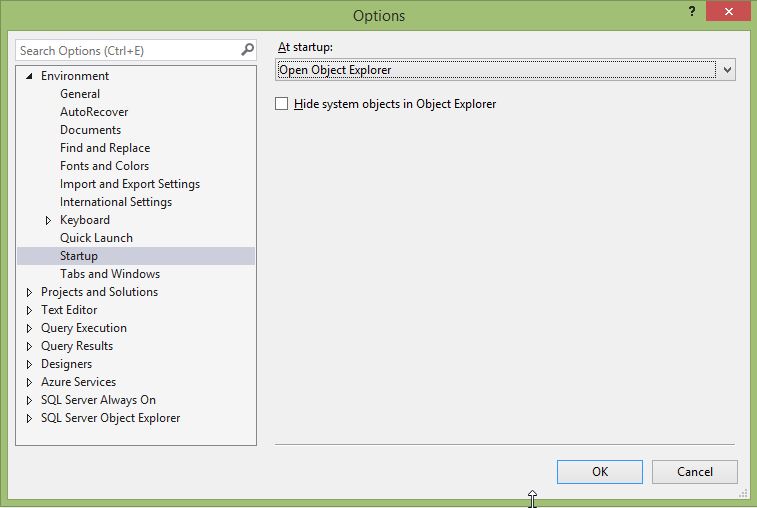Screen dimensions: 757x508
Task: Expand the Query Execution node
Action: click(x=29, y=328)
